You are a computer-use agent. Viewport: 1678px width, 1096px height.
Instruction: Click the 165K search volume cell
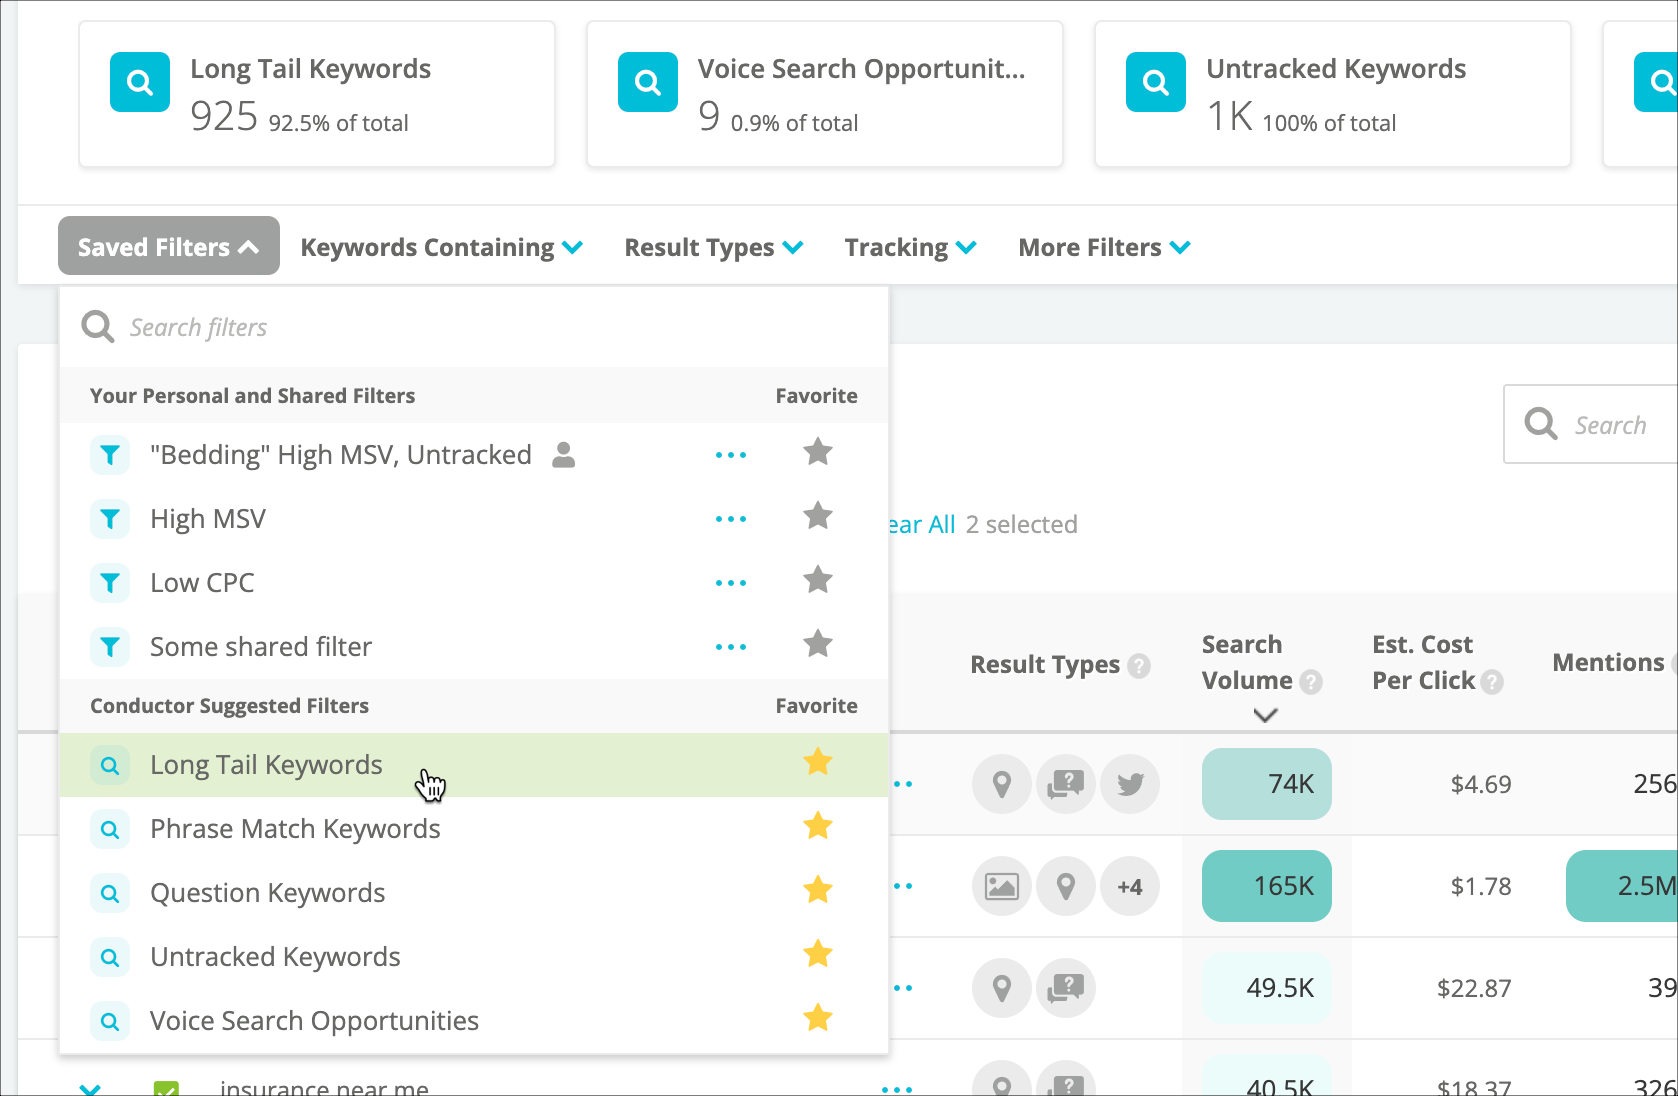[1267, 886]
